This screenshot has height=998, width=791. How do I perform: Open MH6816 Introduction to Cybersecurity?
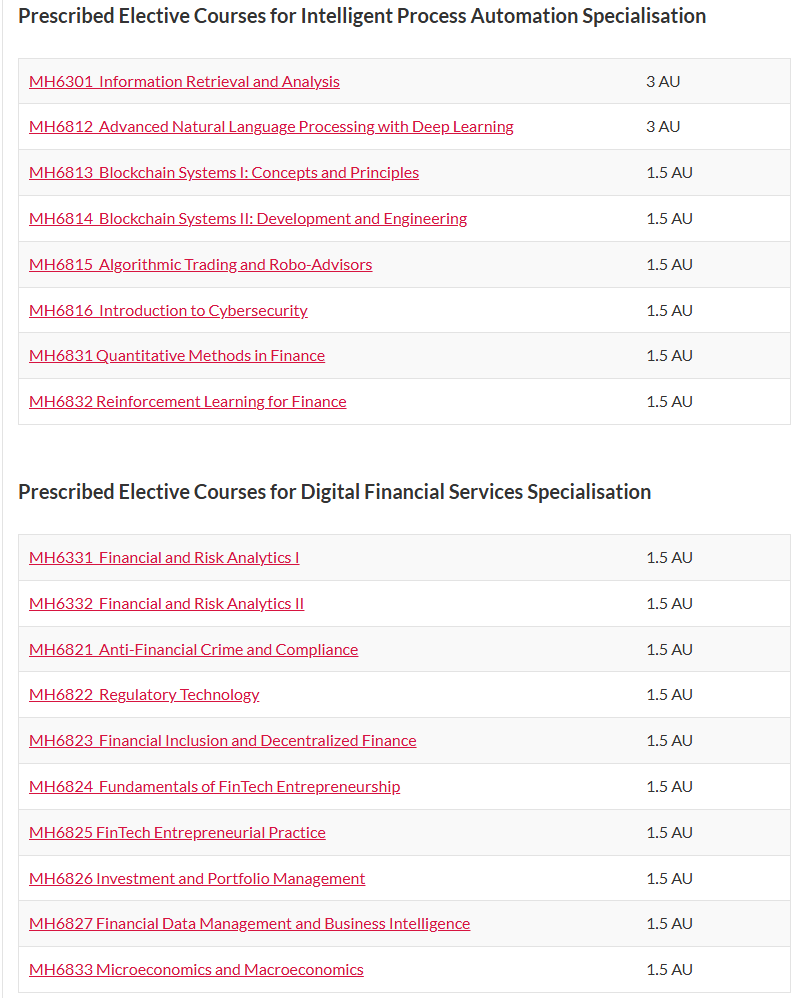point(168,311)
